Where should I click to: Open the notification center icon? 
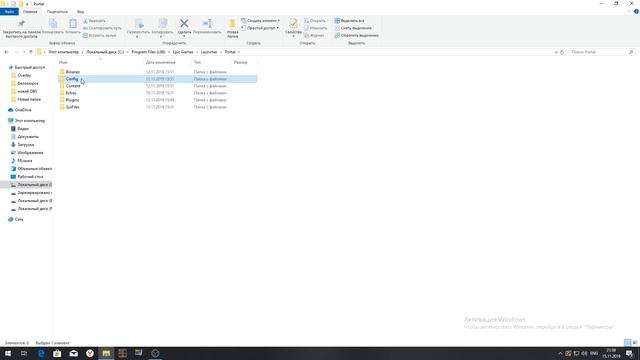[x=630, y=353]
